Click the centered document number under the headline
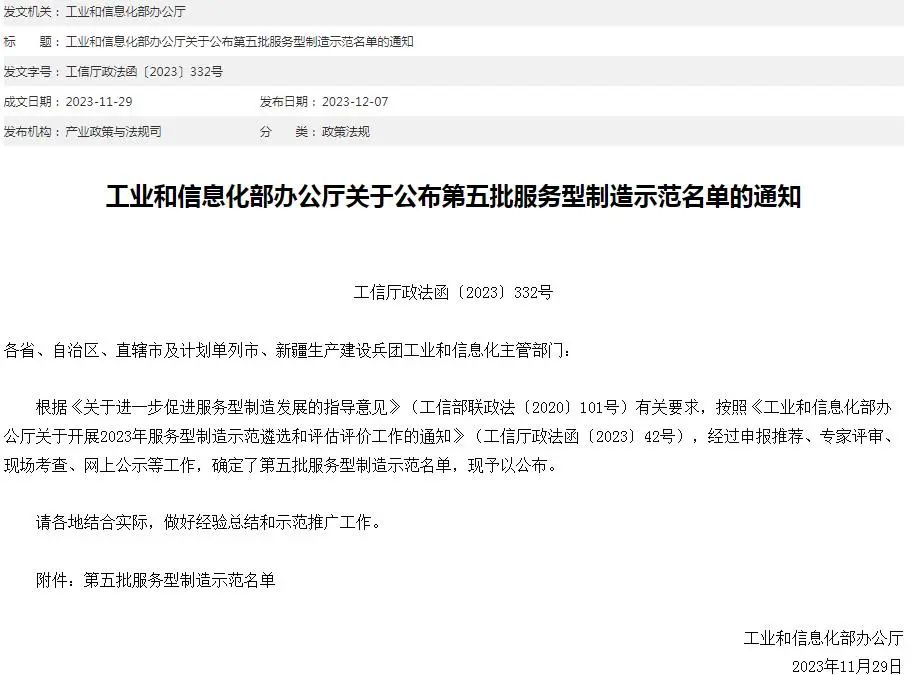The image size is (913, 675). pos(453,292)
